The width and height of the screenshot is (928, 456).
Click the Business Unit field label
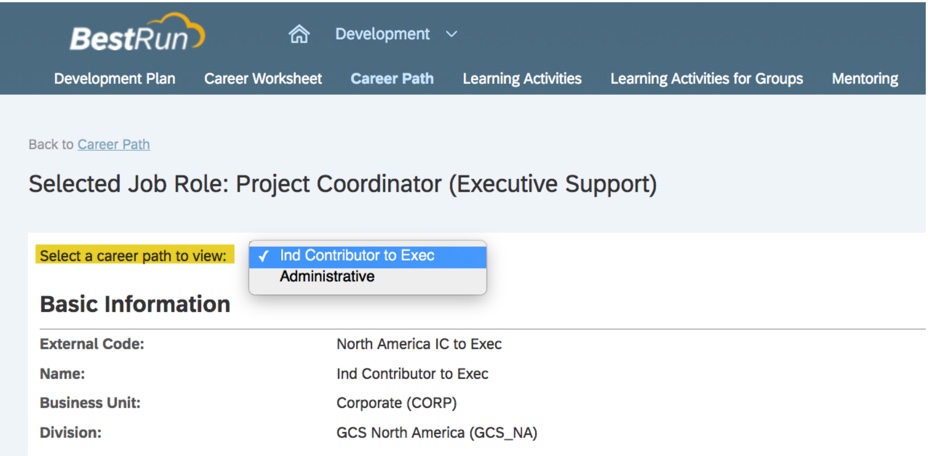coord(90,403)
